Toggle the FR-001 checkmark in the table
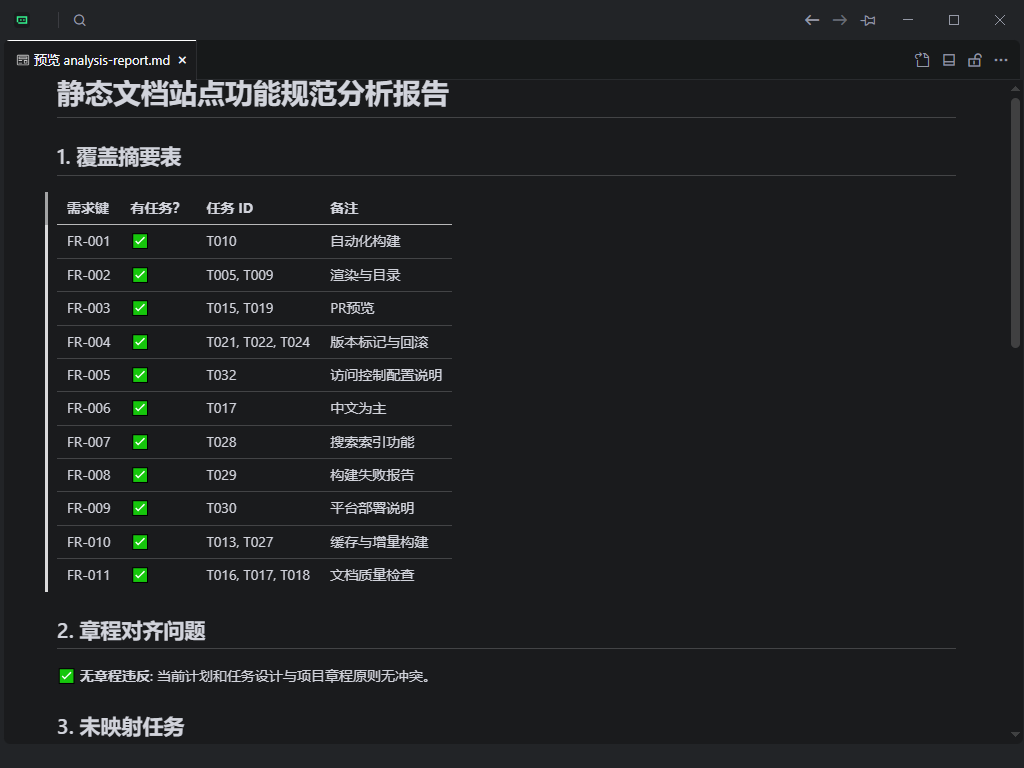 click(140, 241)
